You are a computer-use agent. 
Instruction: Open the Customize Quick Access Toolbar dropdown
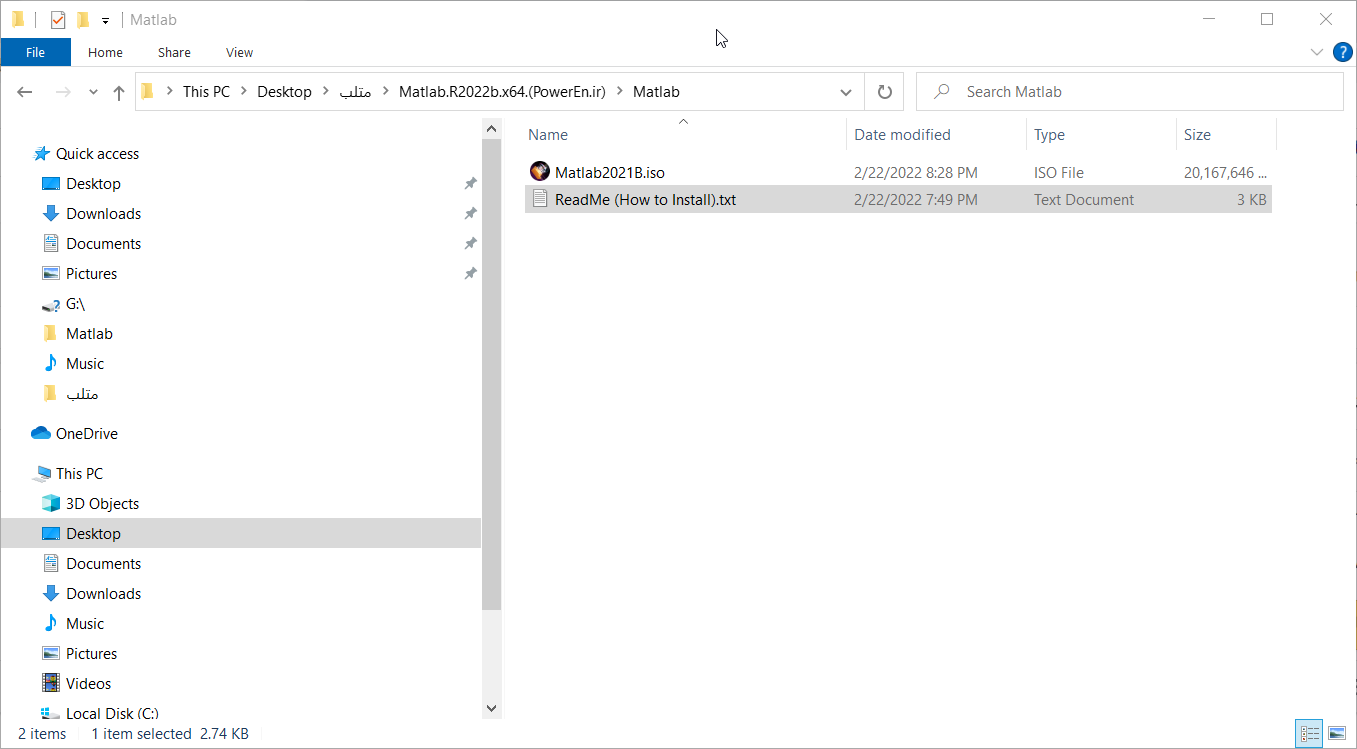pyautogui.click(x=105, y=20)
